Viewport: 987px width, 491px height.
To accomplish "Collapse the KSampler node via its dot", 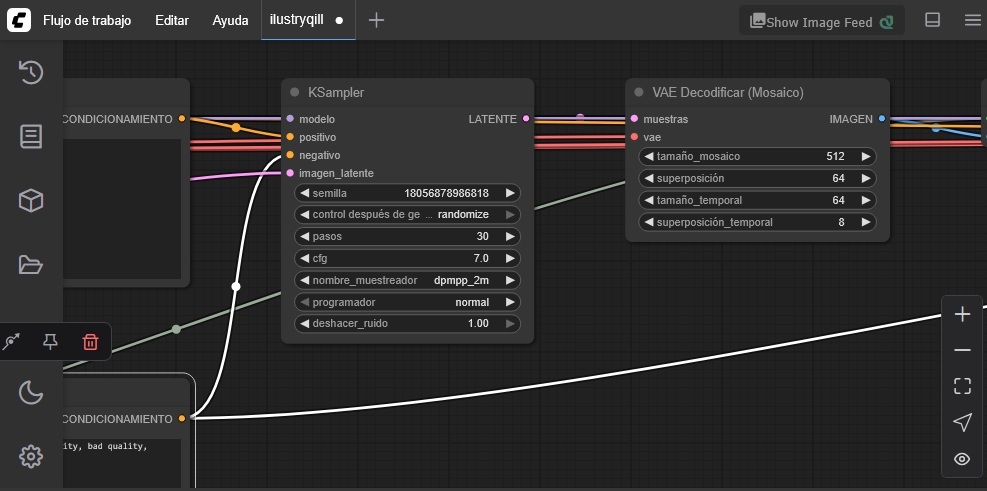I will pos(294,93).
